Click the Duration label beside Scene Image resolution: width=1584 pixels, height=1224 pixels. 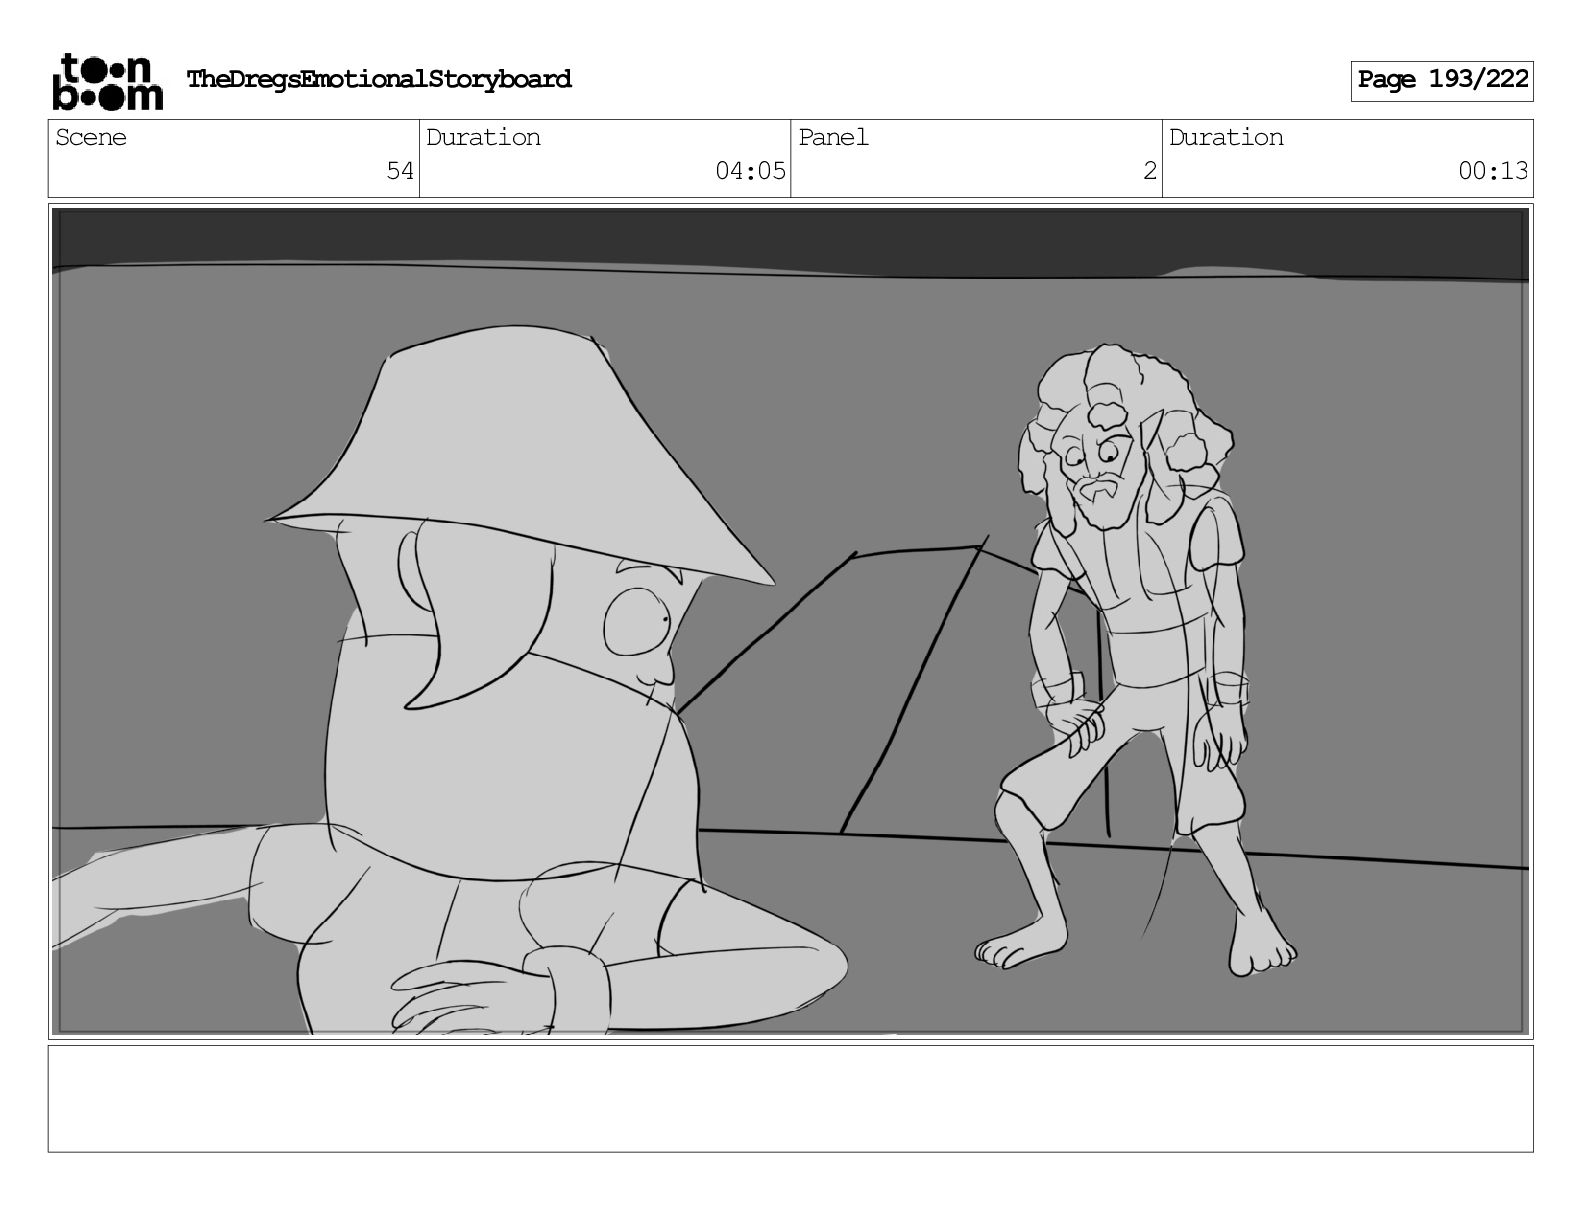coord(483,138)
